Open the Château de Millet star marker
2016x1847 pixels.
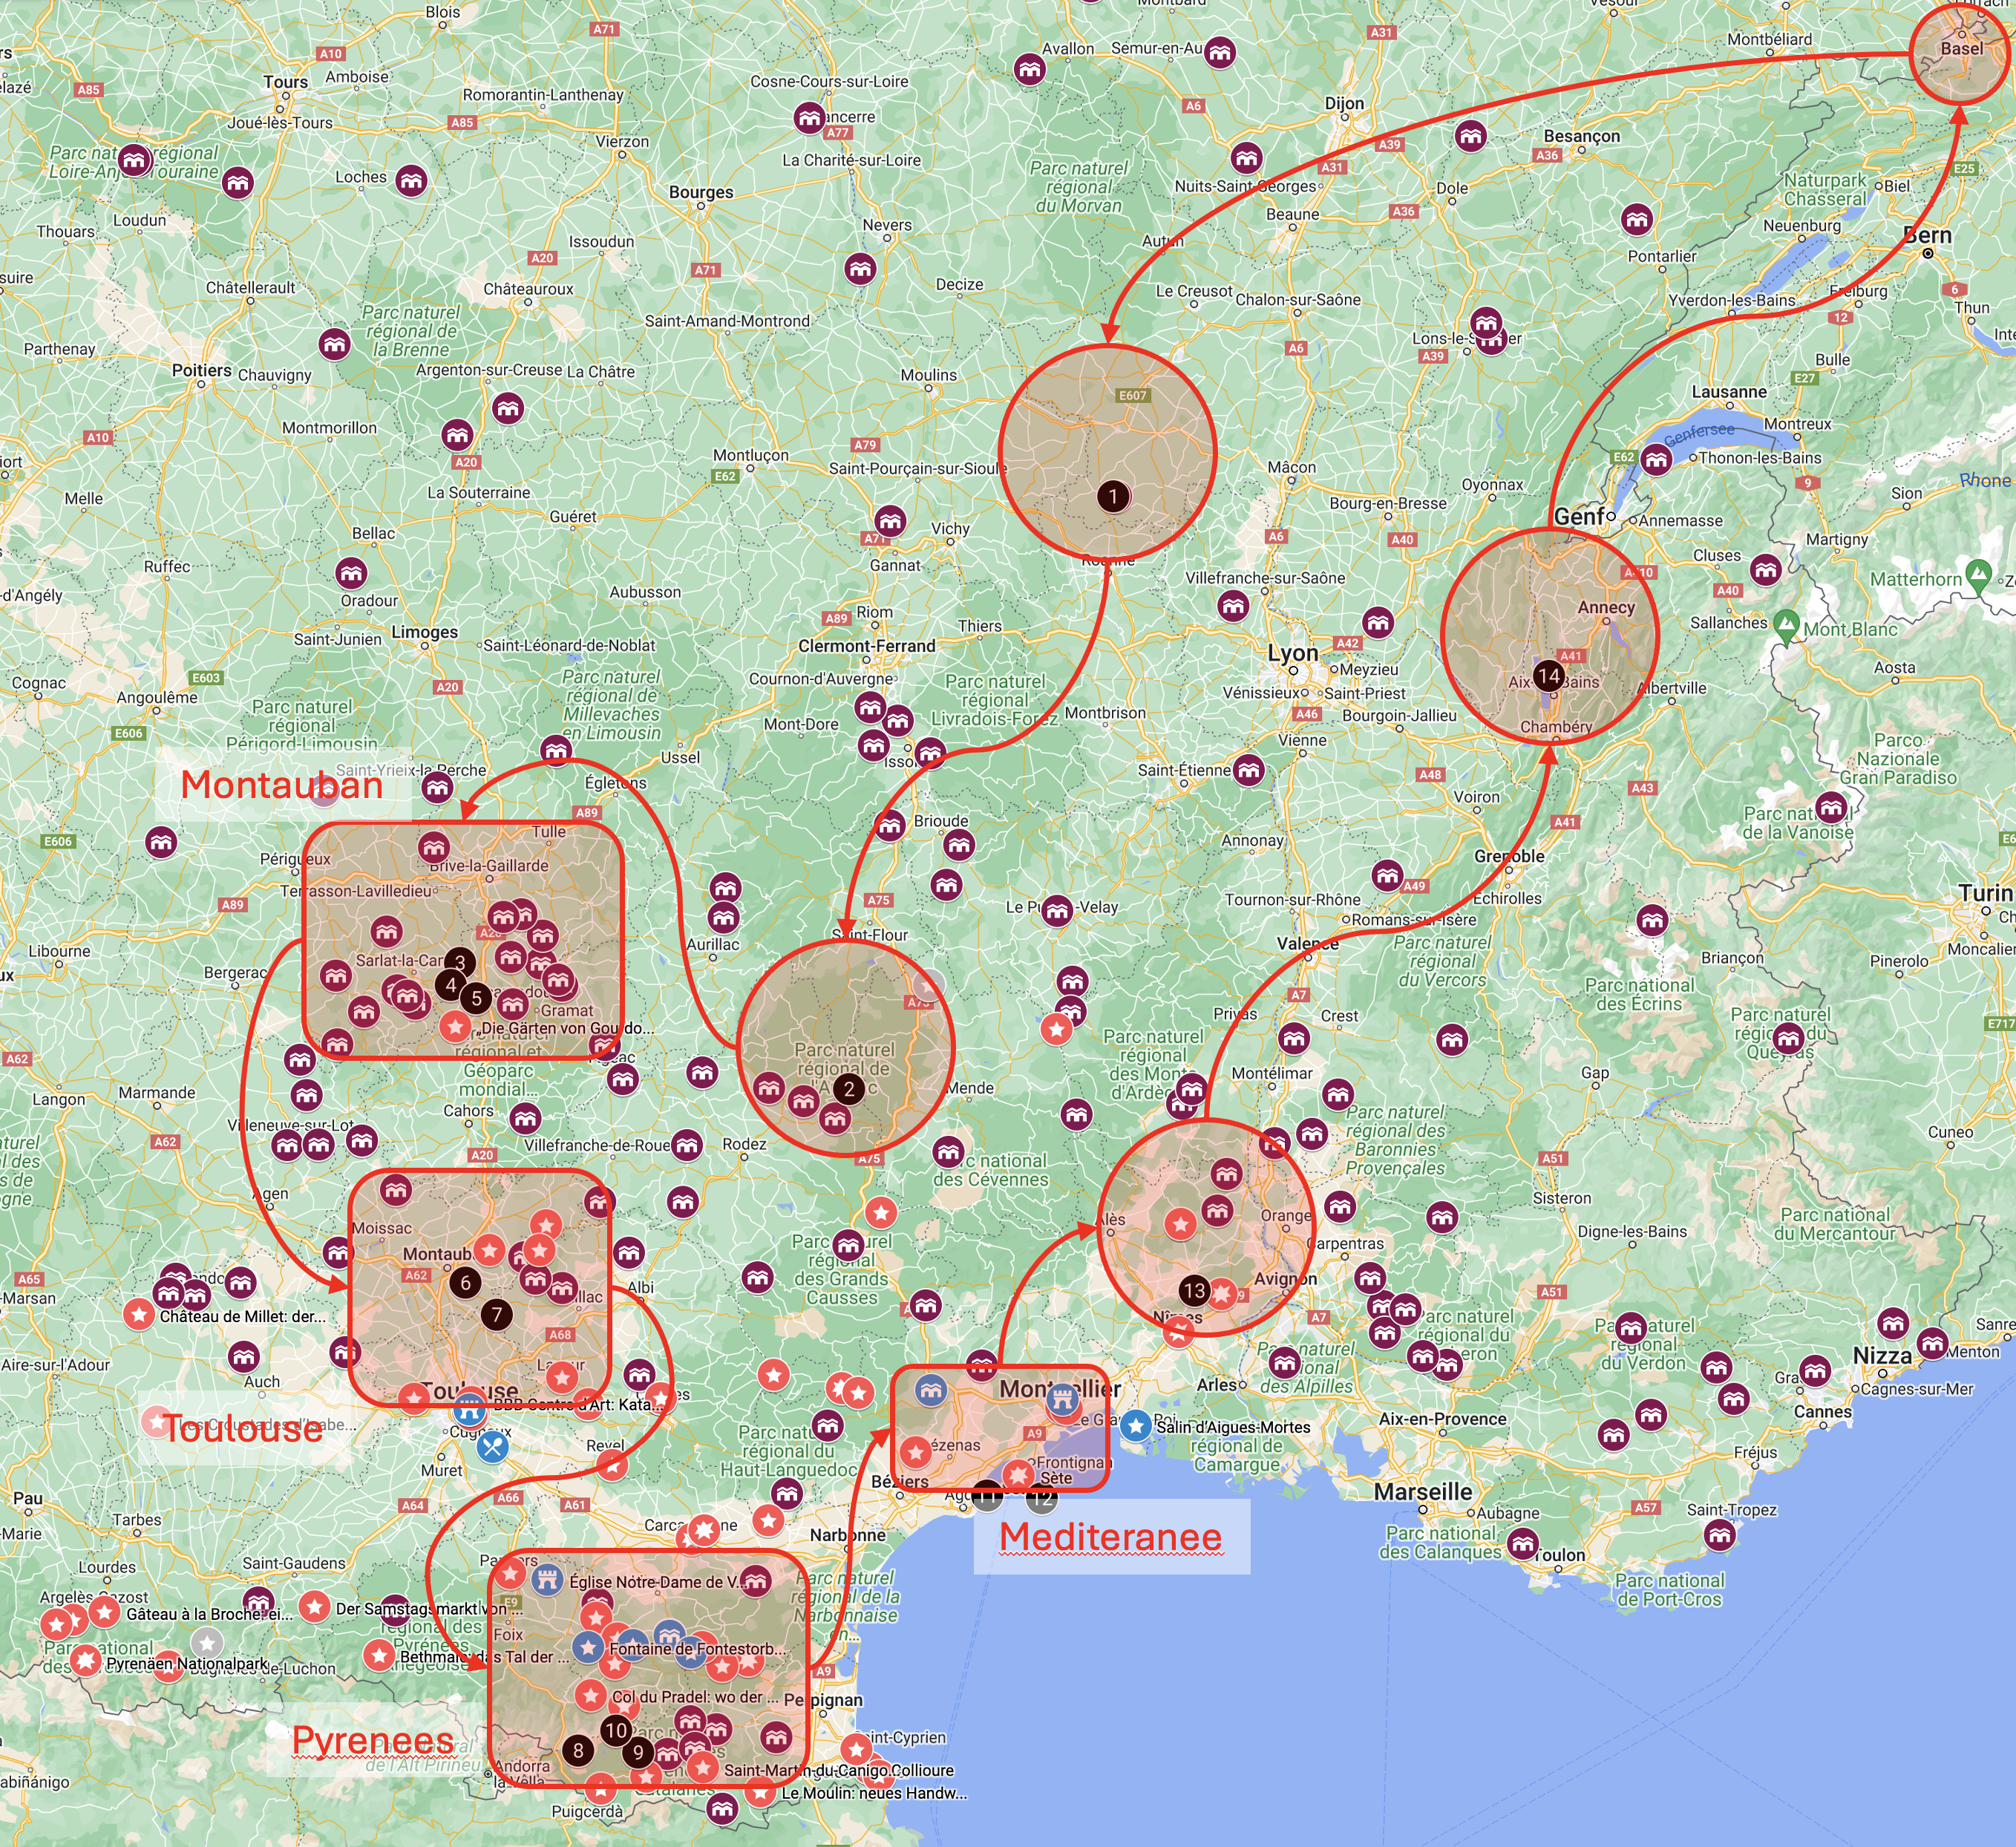pos(139,1314)
